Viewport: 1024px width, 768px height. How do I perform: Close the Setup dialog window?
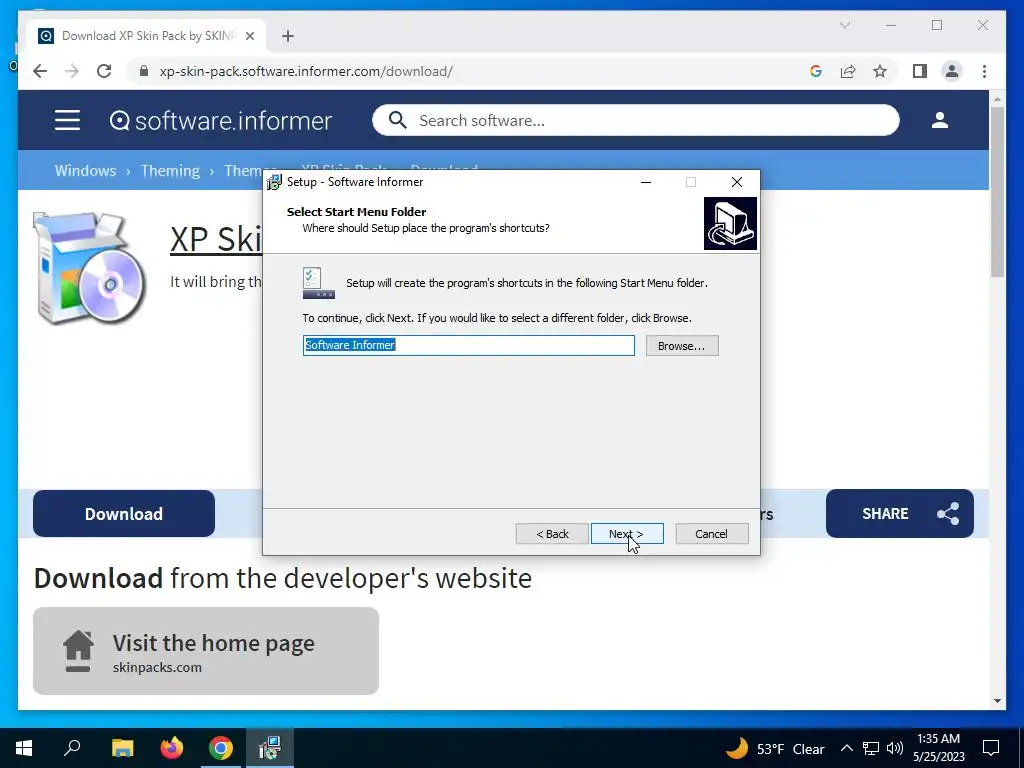click(x=737, y=182)
